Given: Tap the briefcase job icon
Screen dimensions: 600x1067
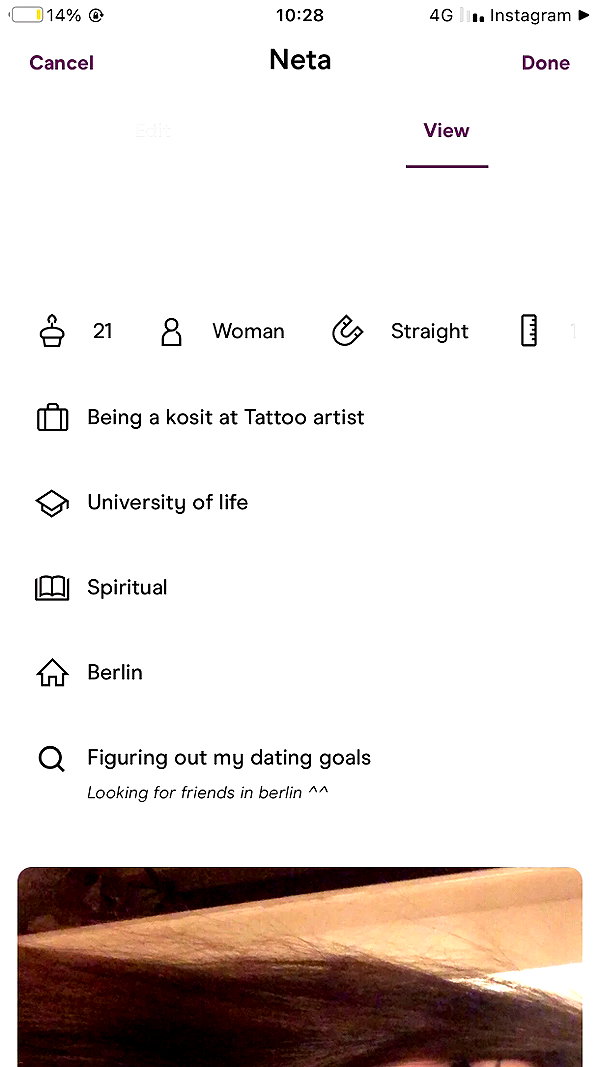Looking at the screenshot, I should [x=52, y=417].
